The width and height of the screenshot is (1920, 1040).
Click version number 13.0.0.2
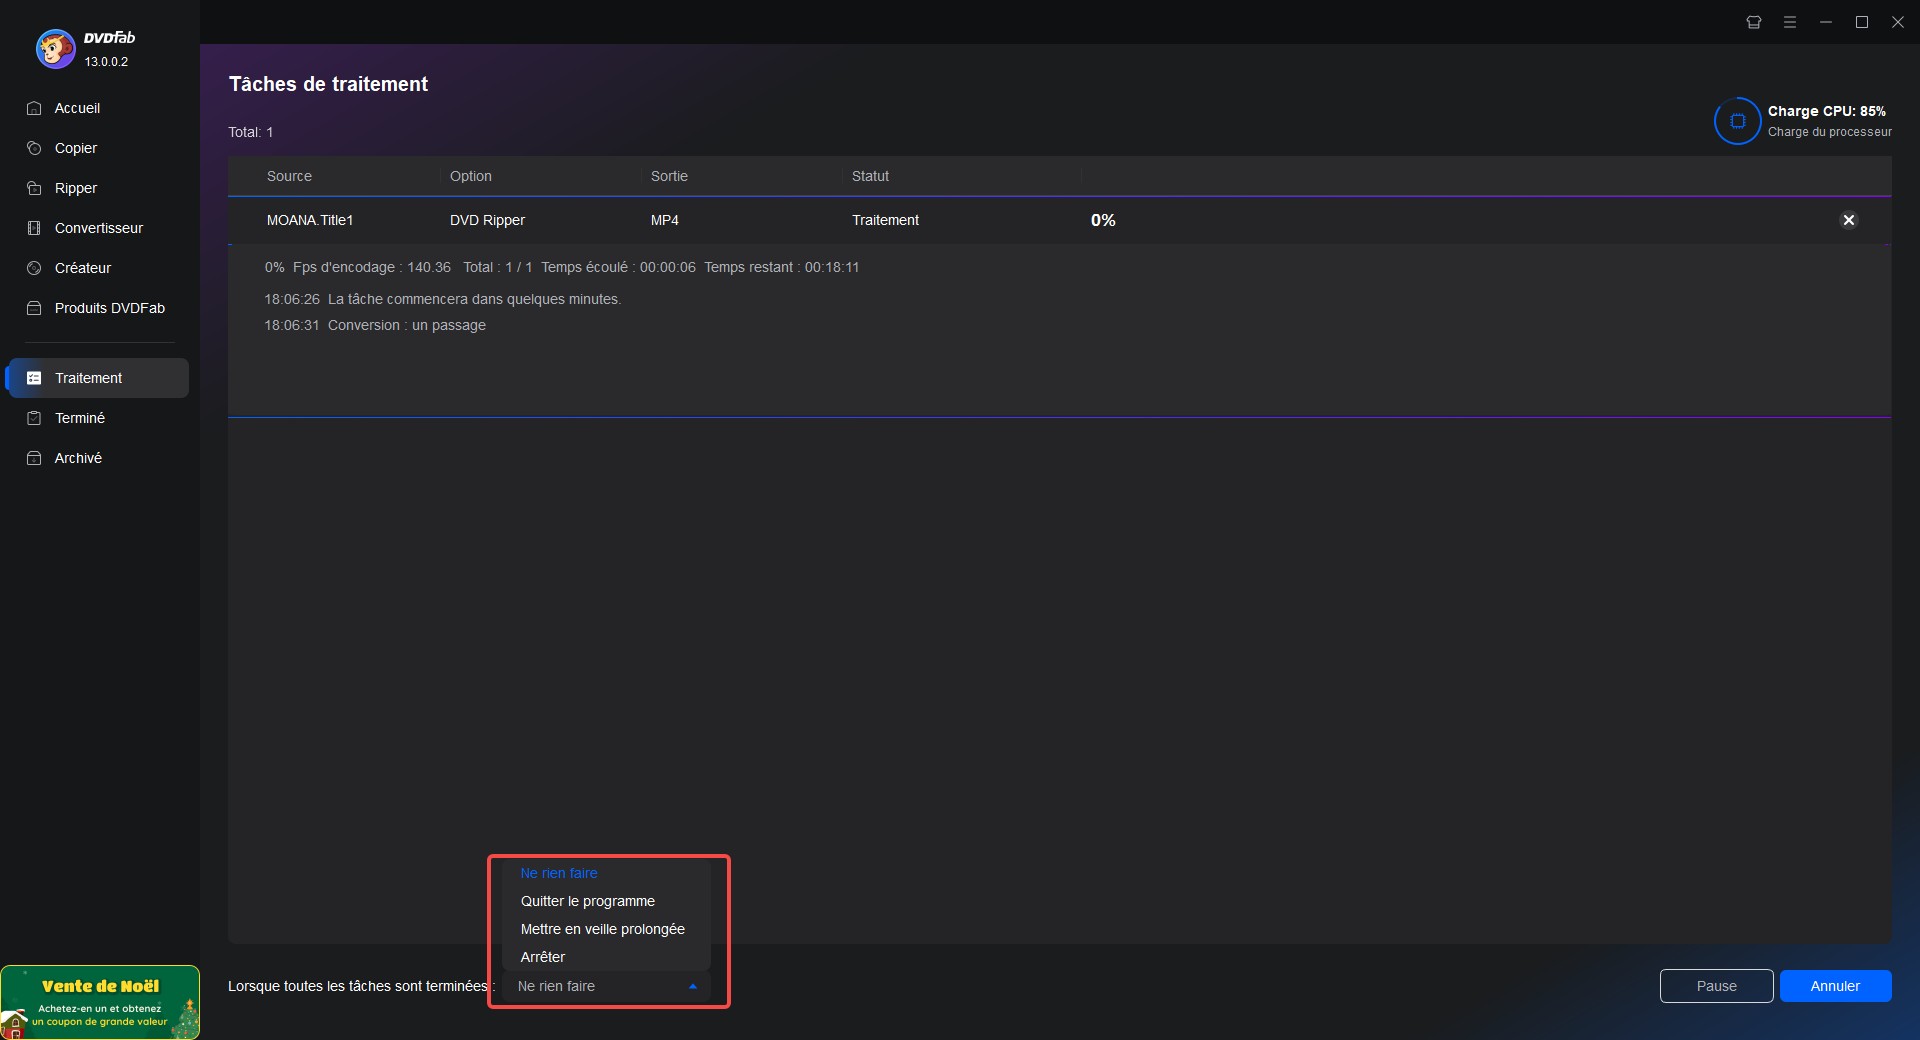coord(106,62)
